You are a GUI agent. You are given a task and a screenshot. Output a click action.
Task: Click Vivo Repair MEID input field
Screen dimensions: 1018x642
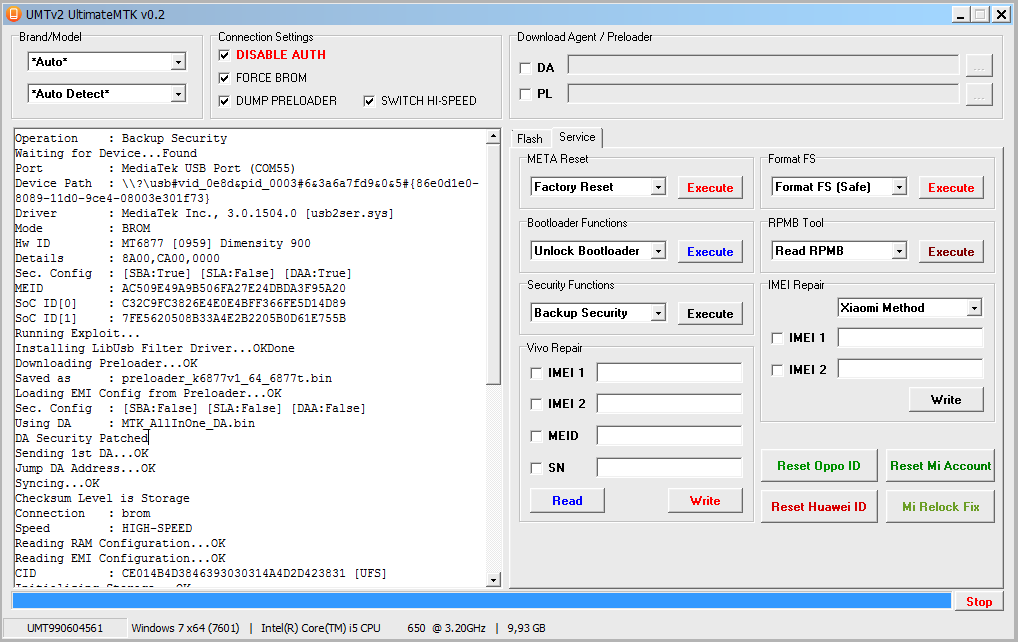(x=669, y=436)
